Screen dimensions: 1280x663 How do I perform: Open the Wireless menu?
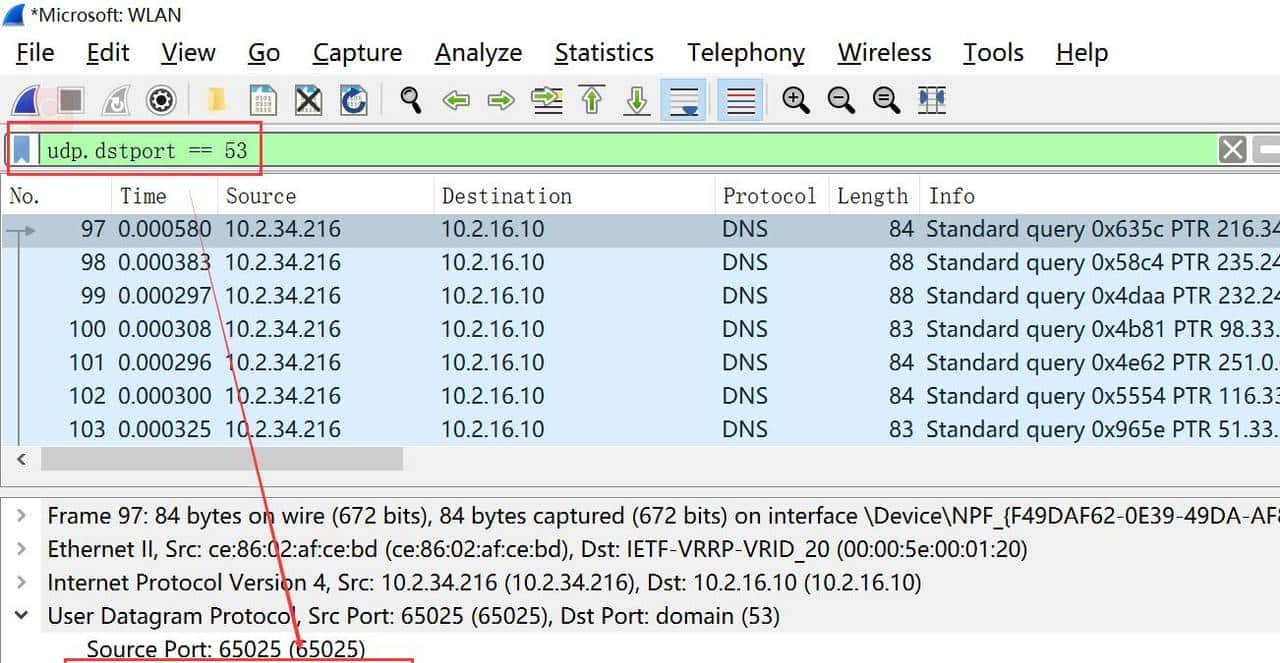point(883,52)
